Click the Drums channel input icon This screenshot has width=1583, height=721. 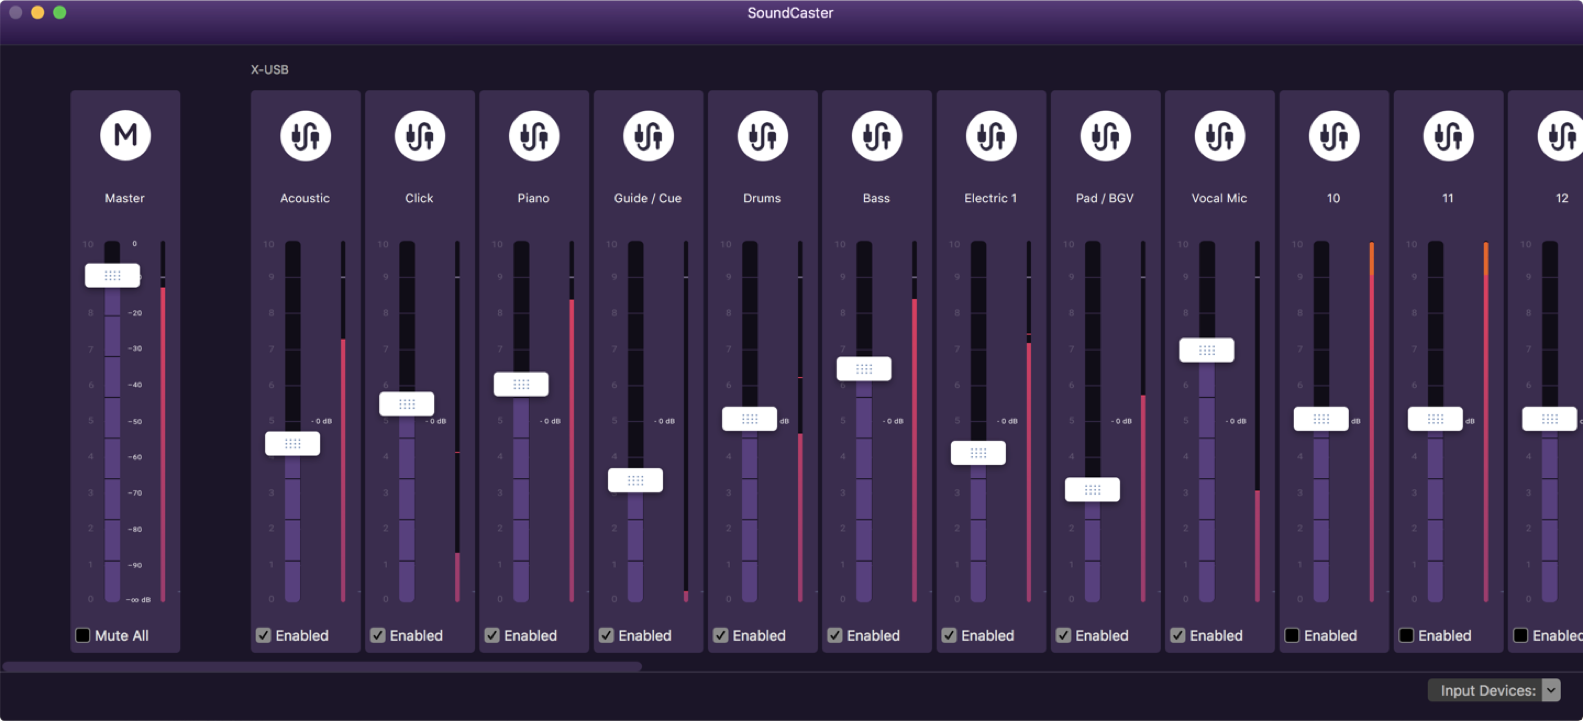(762, 135)
